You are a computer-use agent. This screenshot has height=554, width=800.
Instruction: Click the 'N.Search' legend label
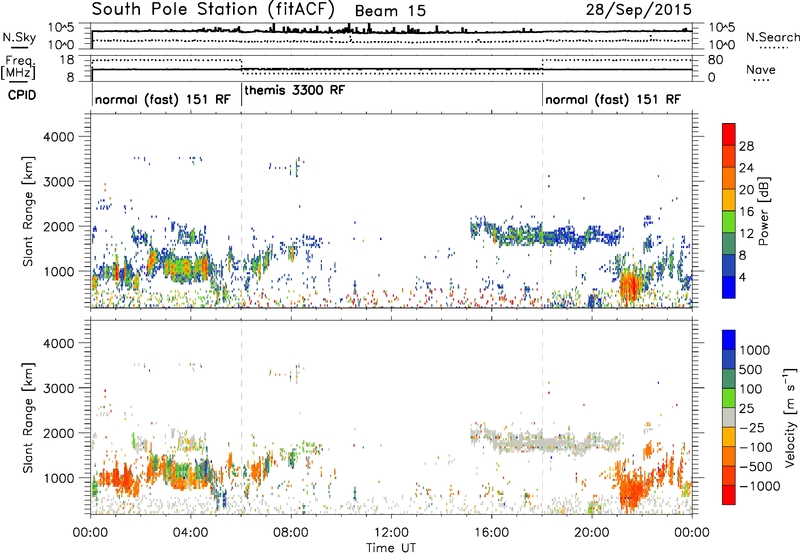(772, 37)
